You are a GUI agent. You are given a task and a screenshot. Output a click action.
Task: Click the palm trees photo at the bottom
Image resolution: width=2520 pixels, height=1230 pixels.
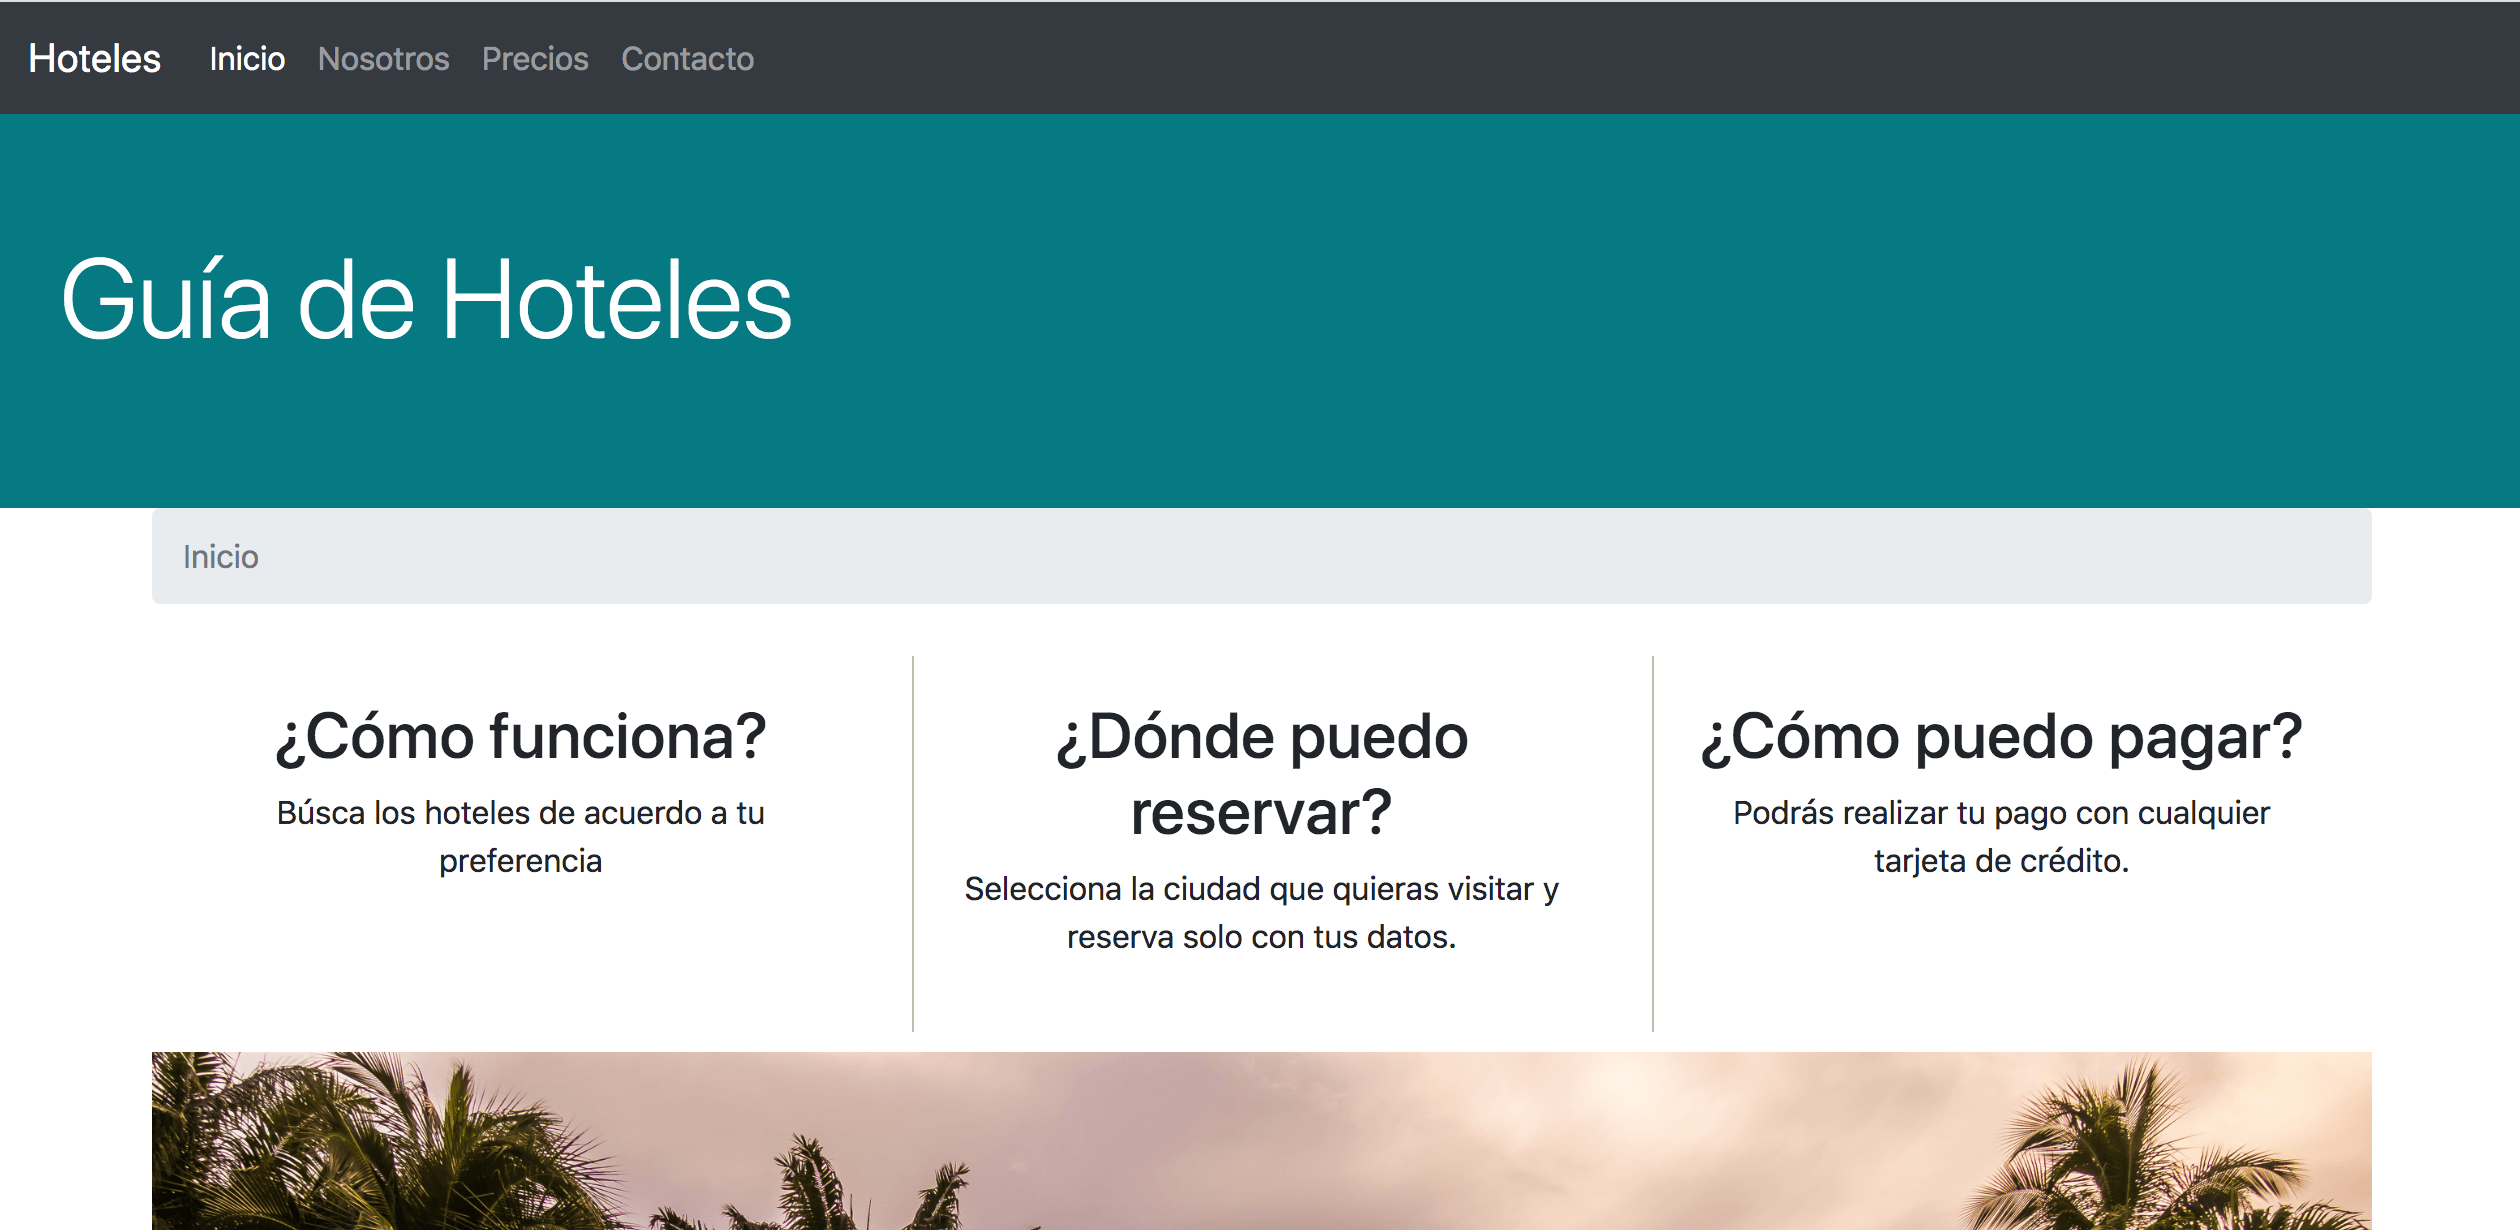pyautogui.click(x=1260, y=1140)
